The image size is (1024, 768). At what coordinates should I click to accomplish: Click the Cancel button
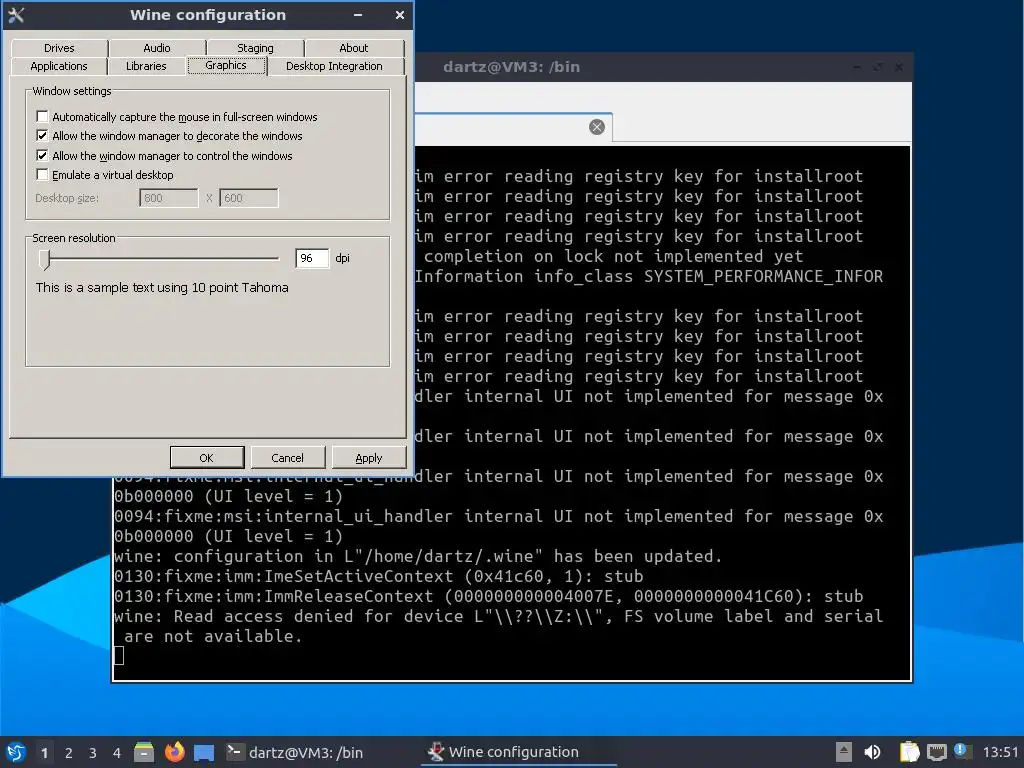tap(287, 458)
